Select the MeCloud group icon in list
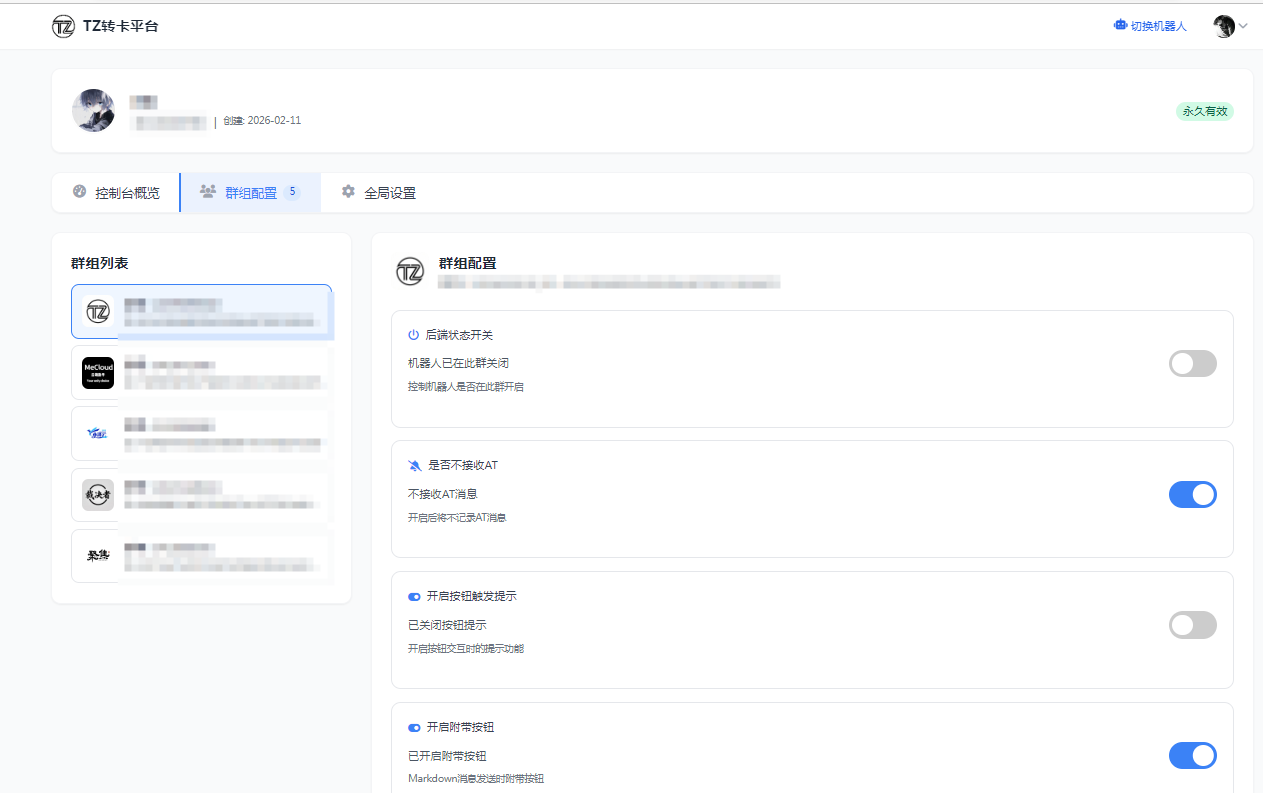This screenshot has height=793, width=1263. (x=98, y=373)
